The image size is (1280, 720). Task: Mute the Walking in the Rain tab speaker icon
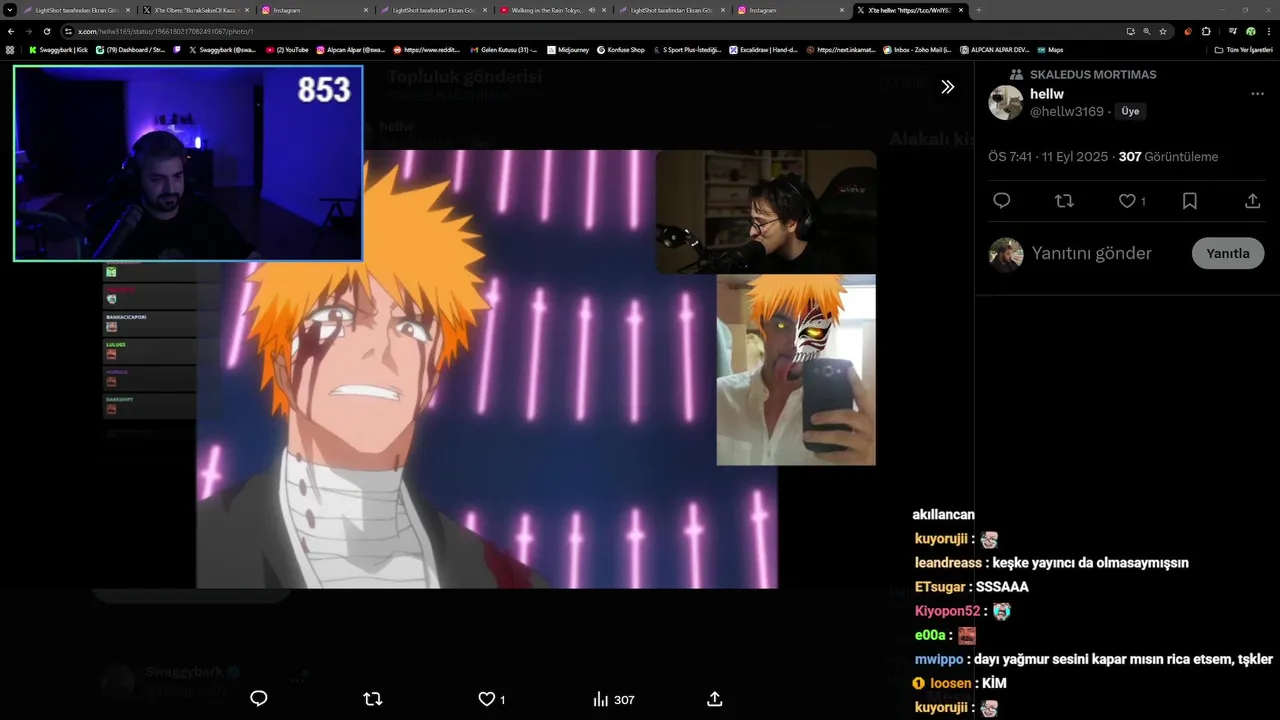pyautogui.click(x=592, y=10)
